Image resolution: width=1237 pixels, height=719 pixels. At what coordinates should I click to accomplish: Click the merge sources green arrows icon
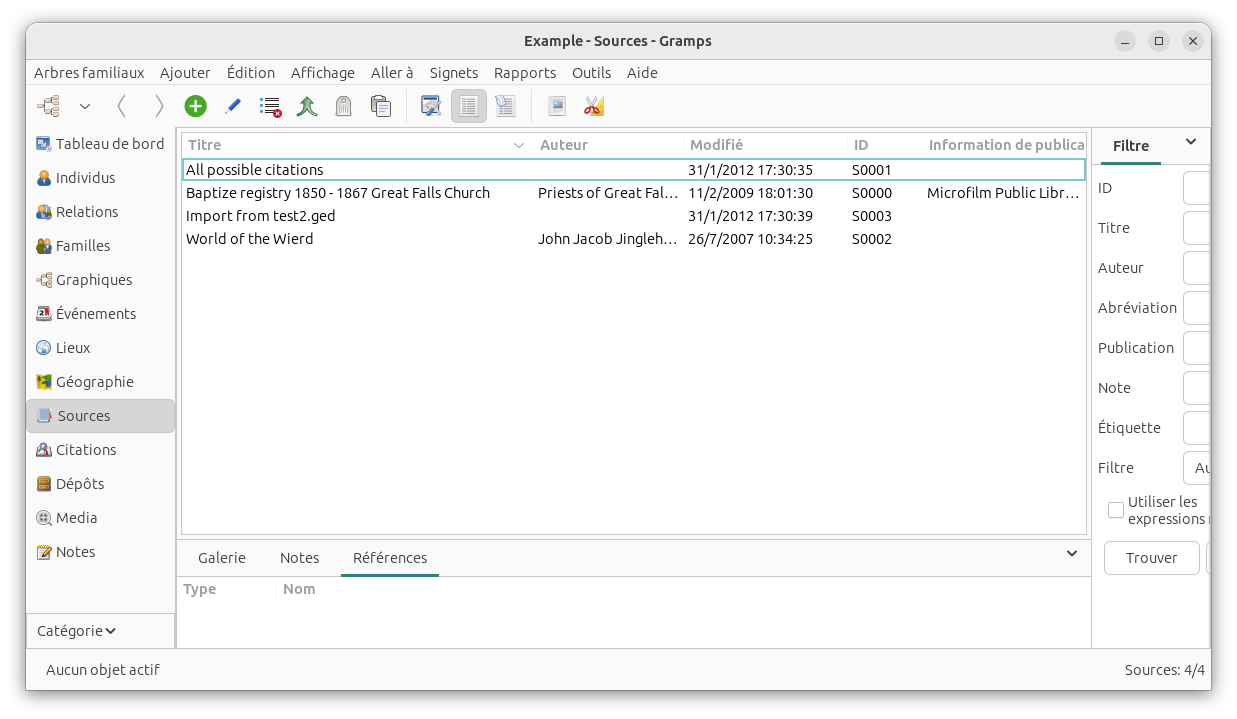tap(307, 106)
